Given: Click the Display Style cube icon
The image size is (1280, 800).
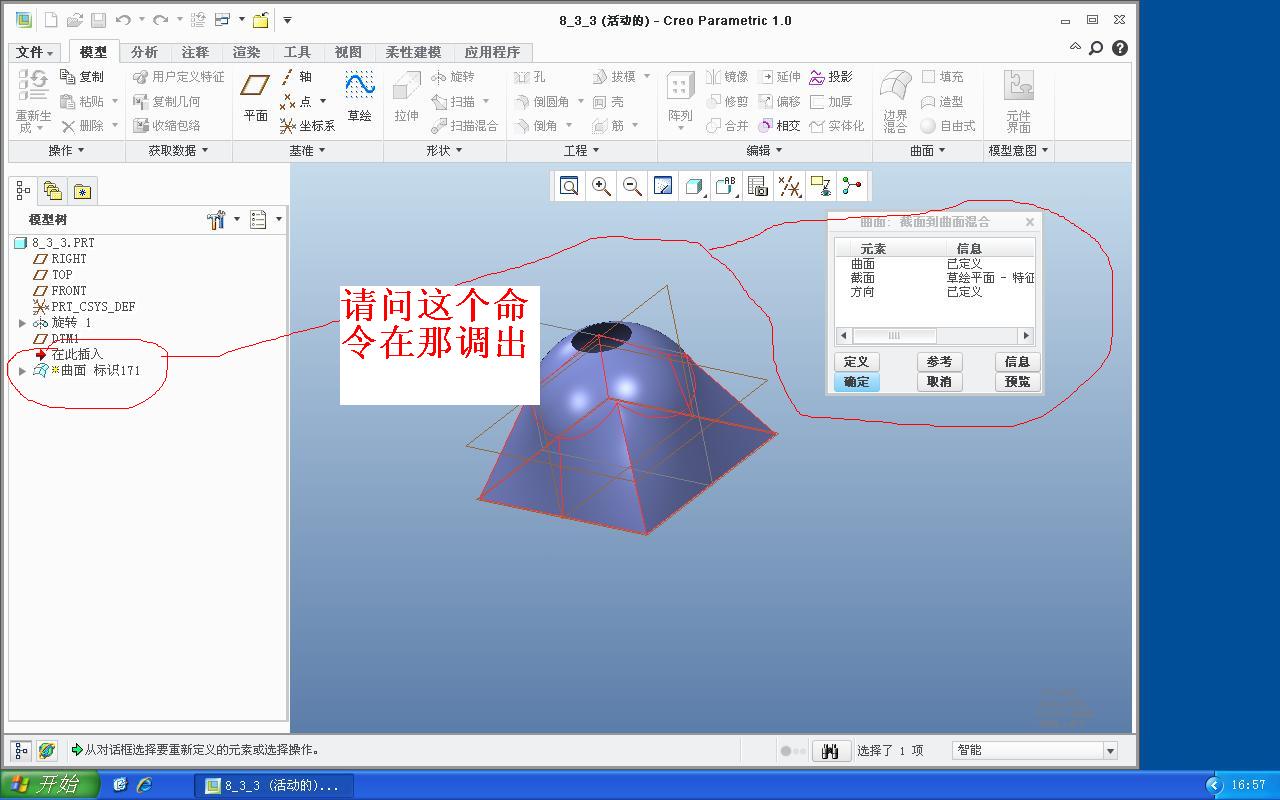Looking at the screenshot, I should [694, 186].
